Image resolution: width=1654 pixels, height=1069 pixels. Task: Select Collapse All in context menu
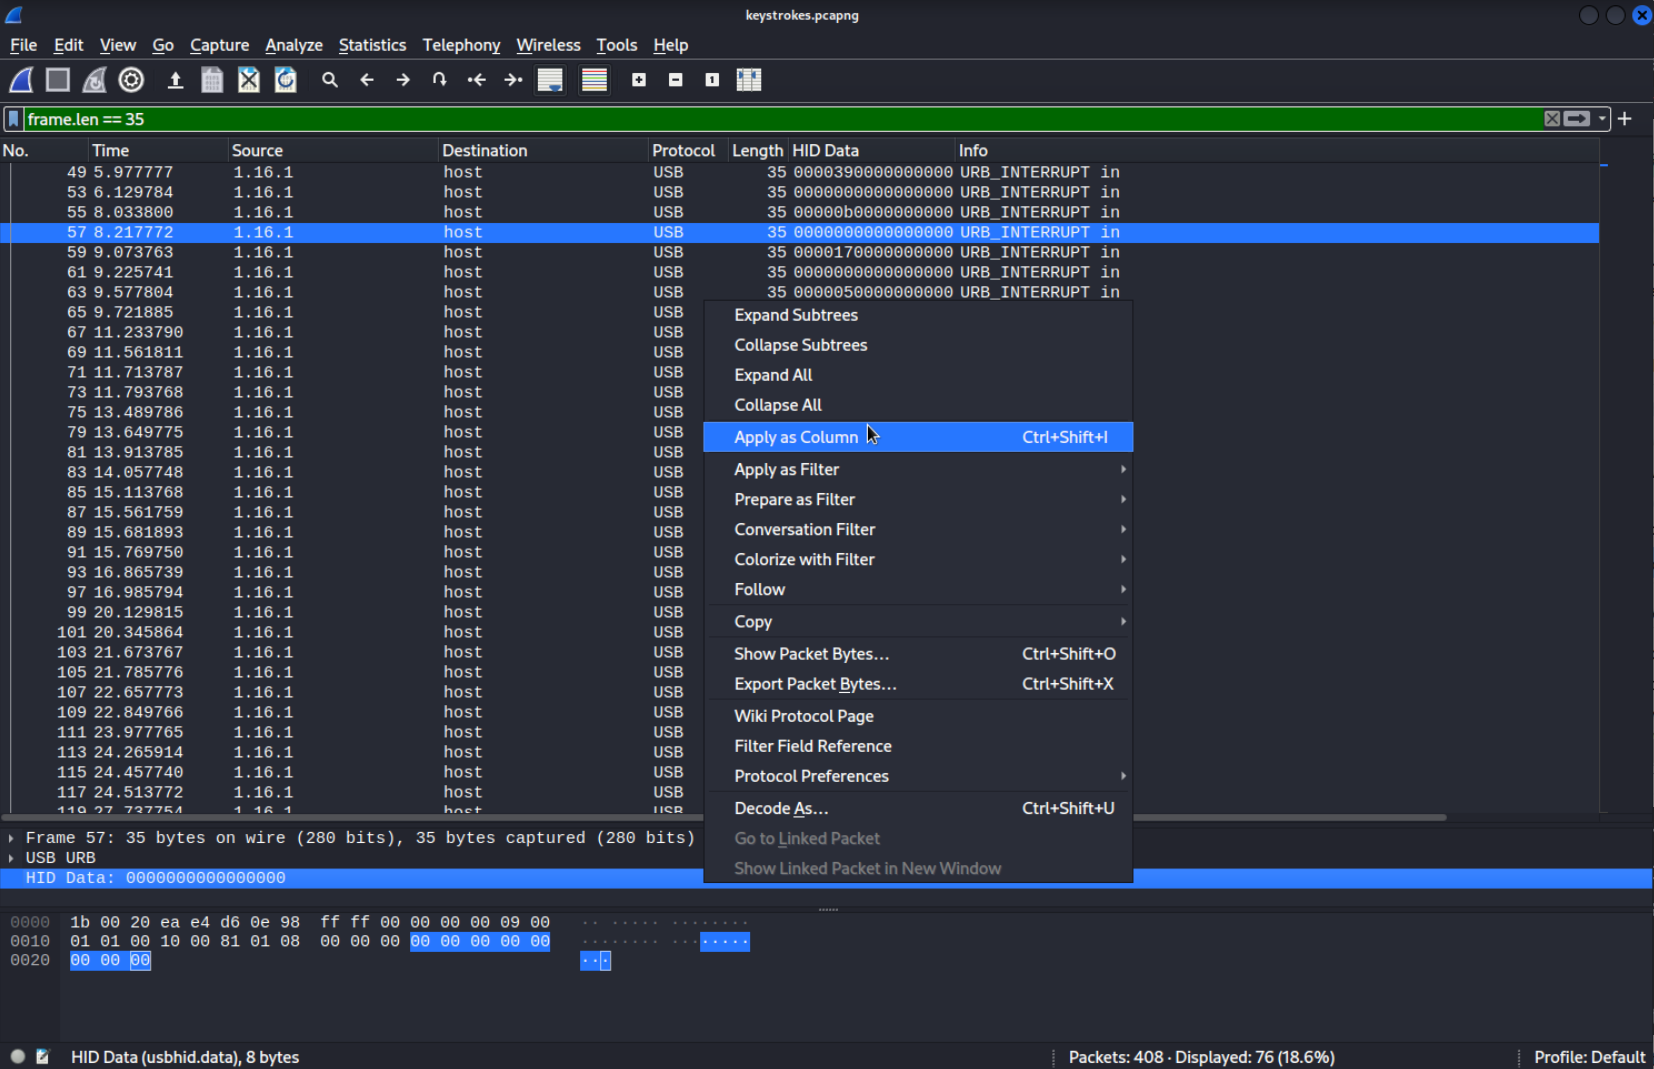click(x=918, y=405)
